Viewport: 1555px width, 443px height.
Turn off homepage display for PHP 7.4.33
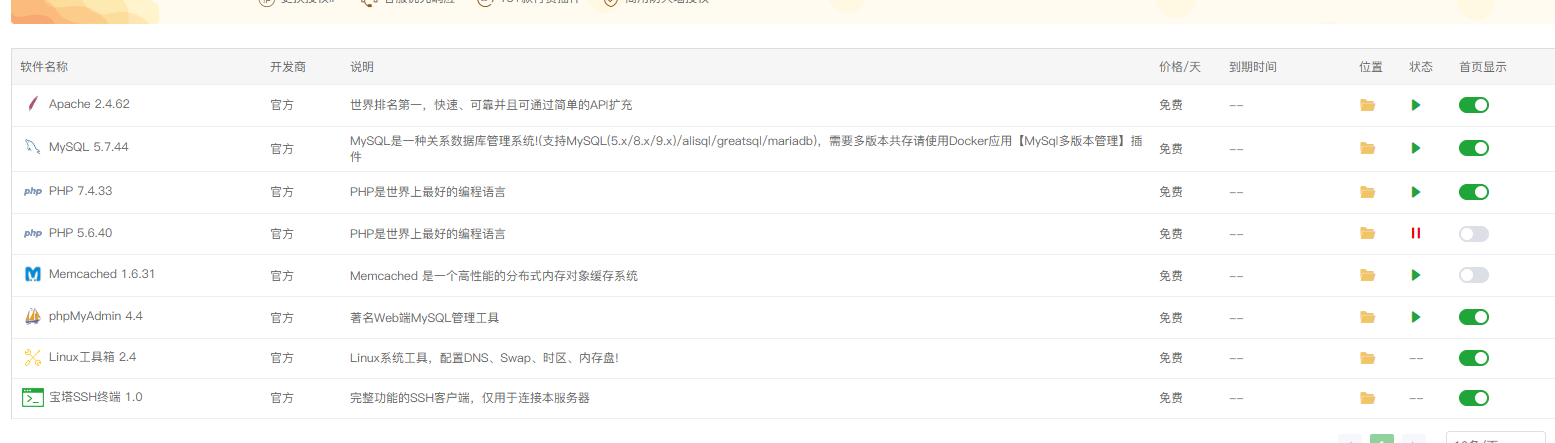(1474, 192)
